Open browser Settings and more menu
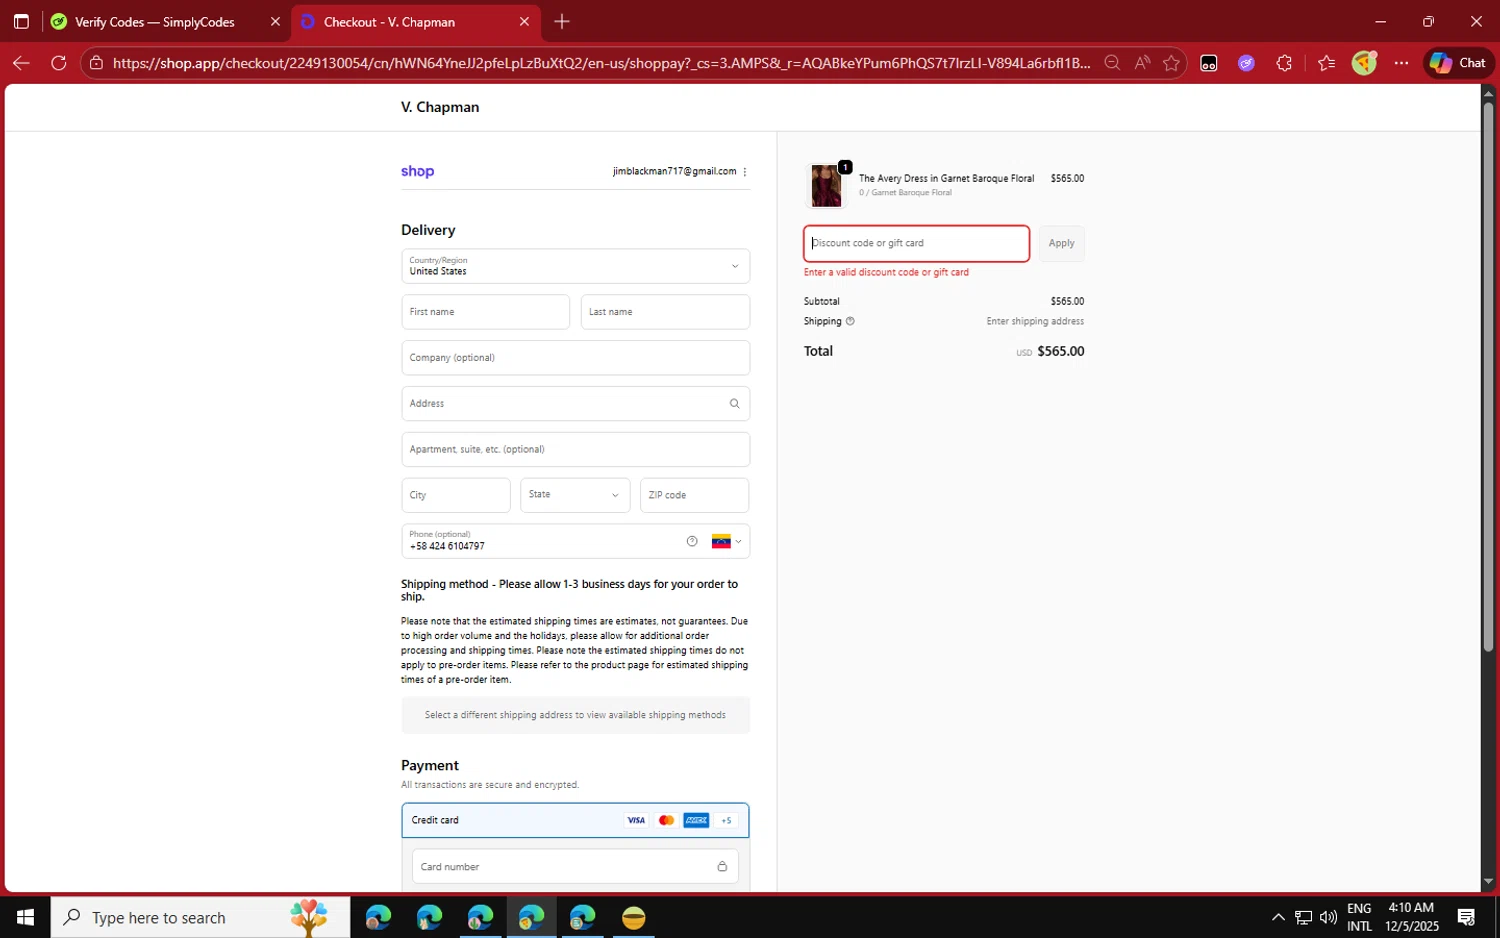The width and height of the screenshot is (1500, 938). 1402,63
